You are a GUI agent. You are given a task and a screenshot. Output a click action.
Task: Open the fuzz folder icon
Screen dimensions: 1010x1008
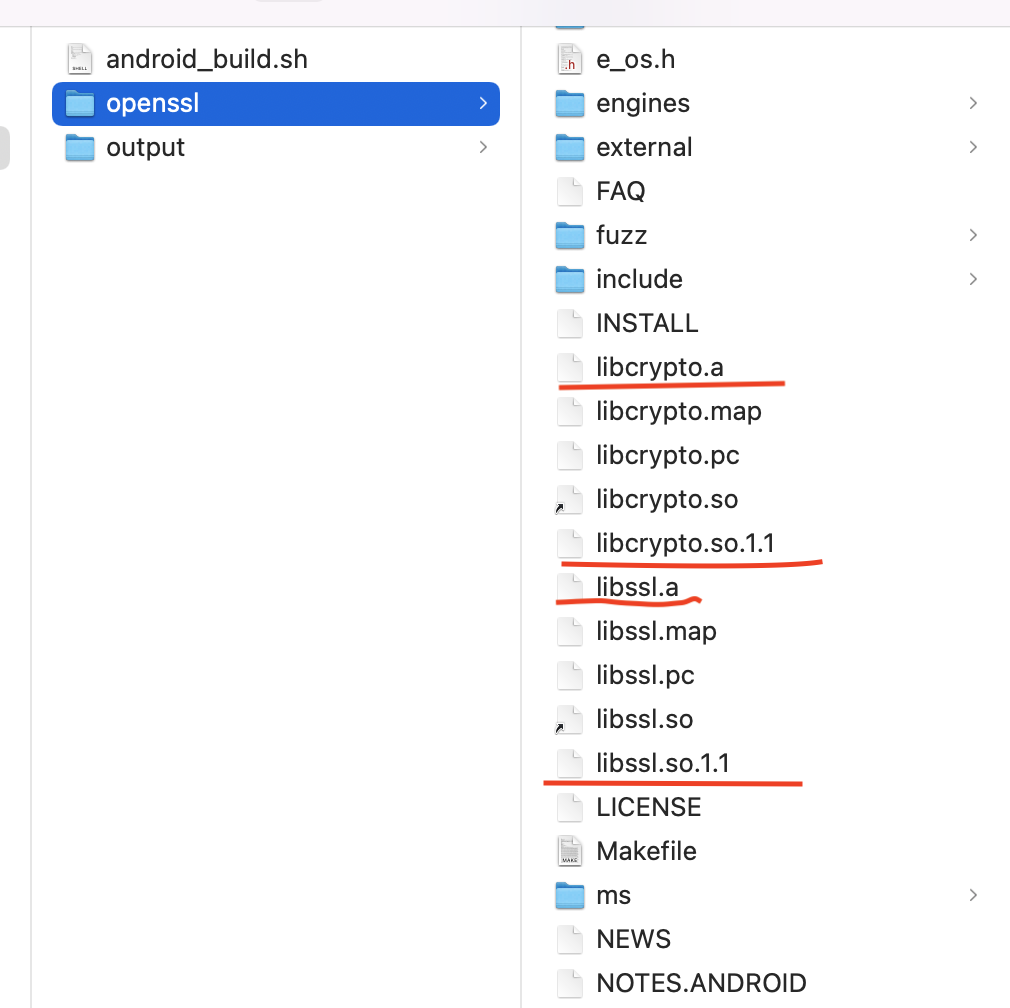569,235
